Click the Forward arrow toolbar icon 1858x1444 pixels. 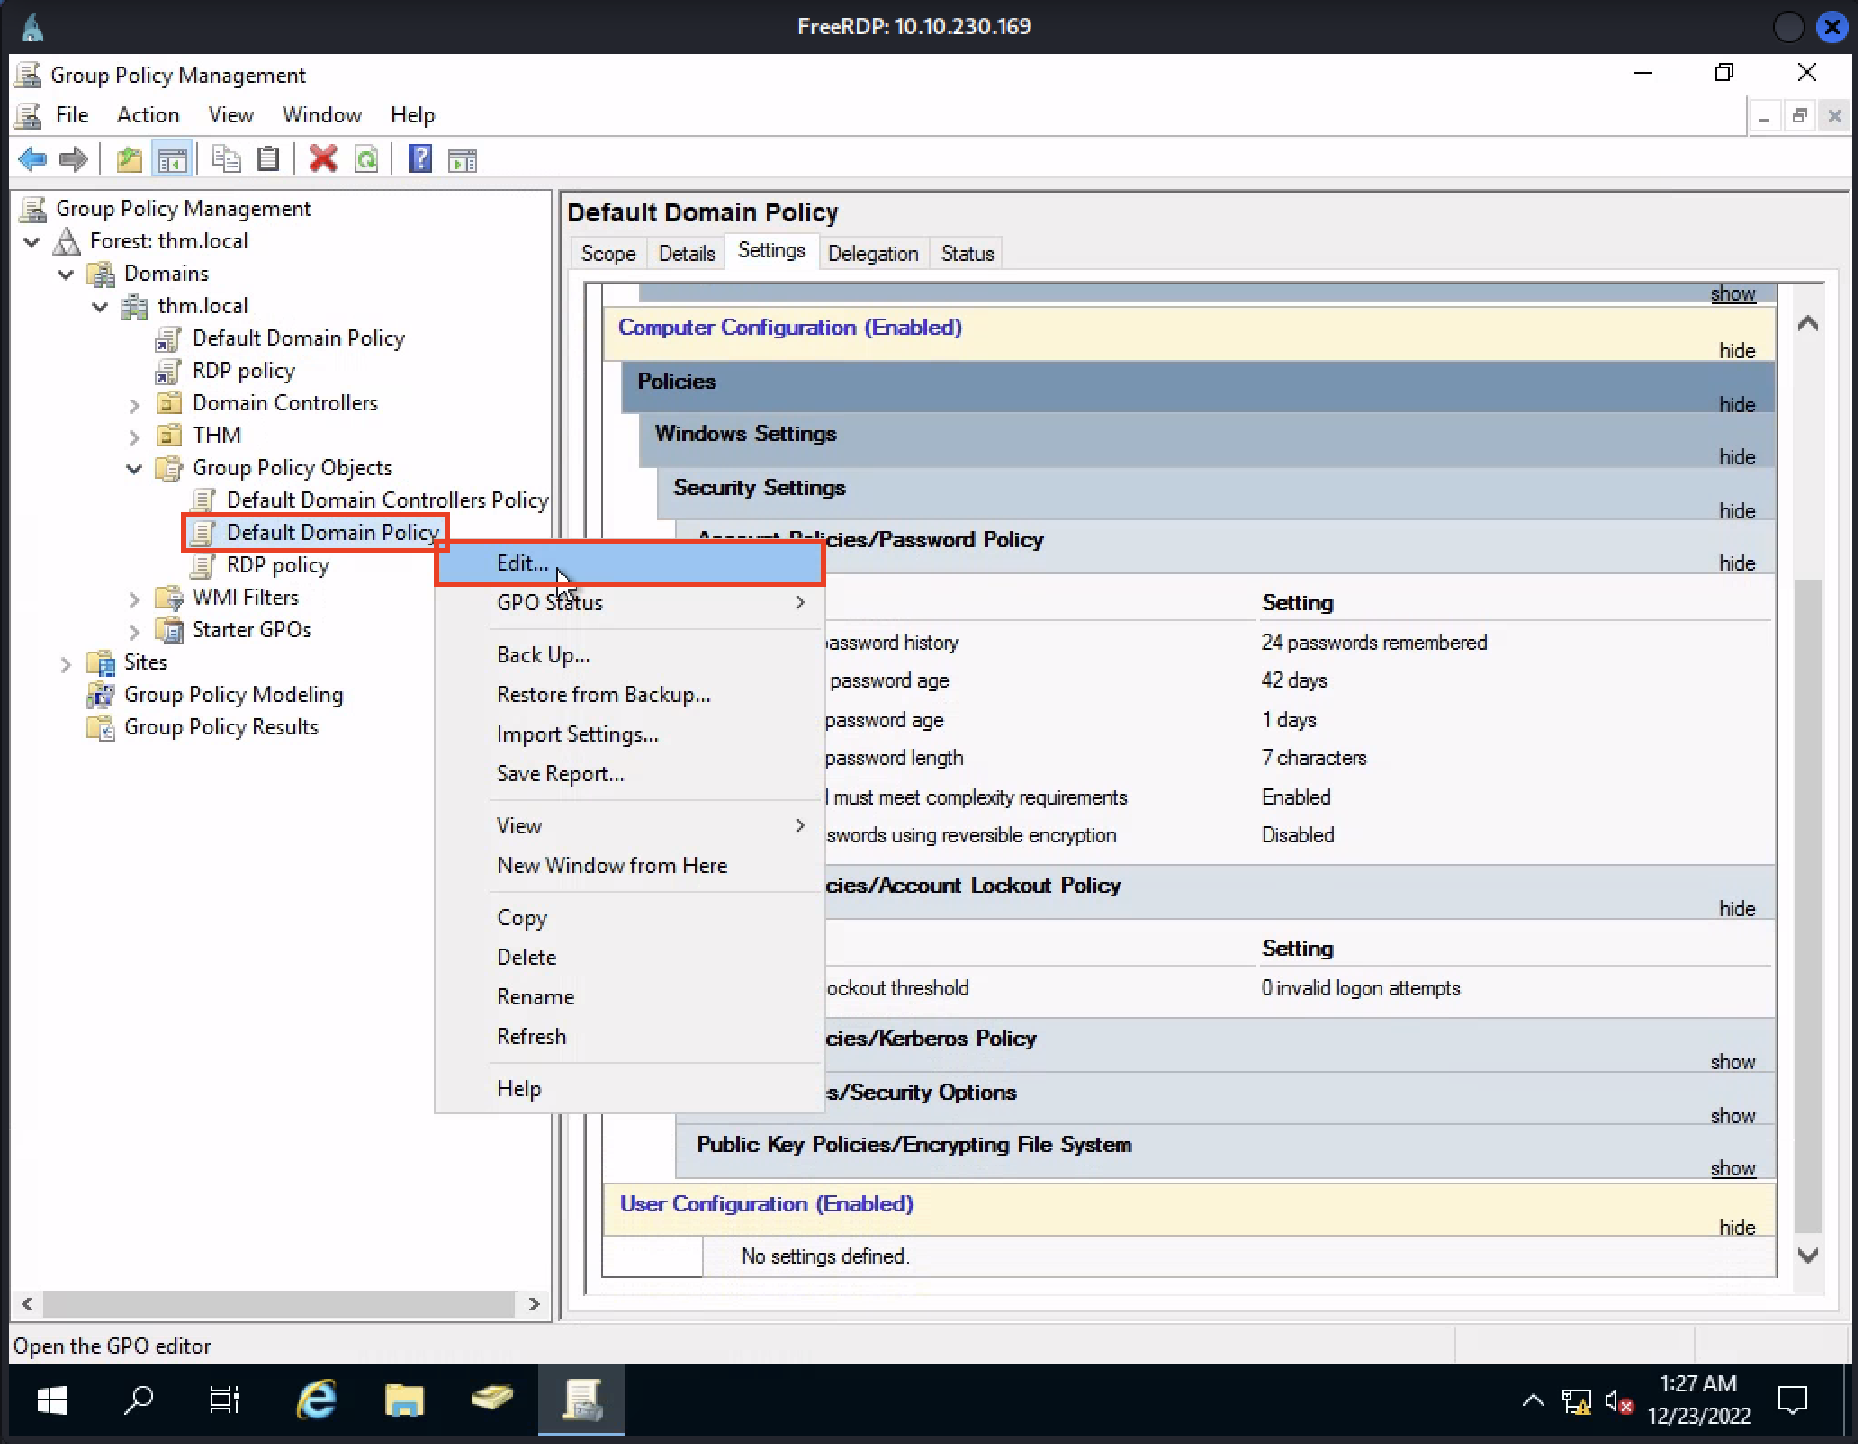tap(73, 159)
